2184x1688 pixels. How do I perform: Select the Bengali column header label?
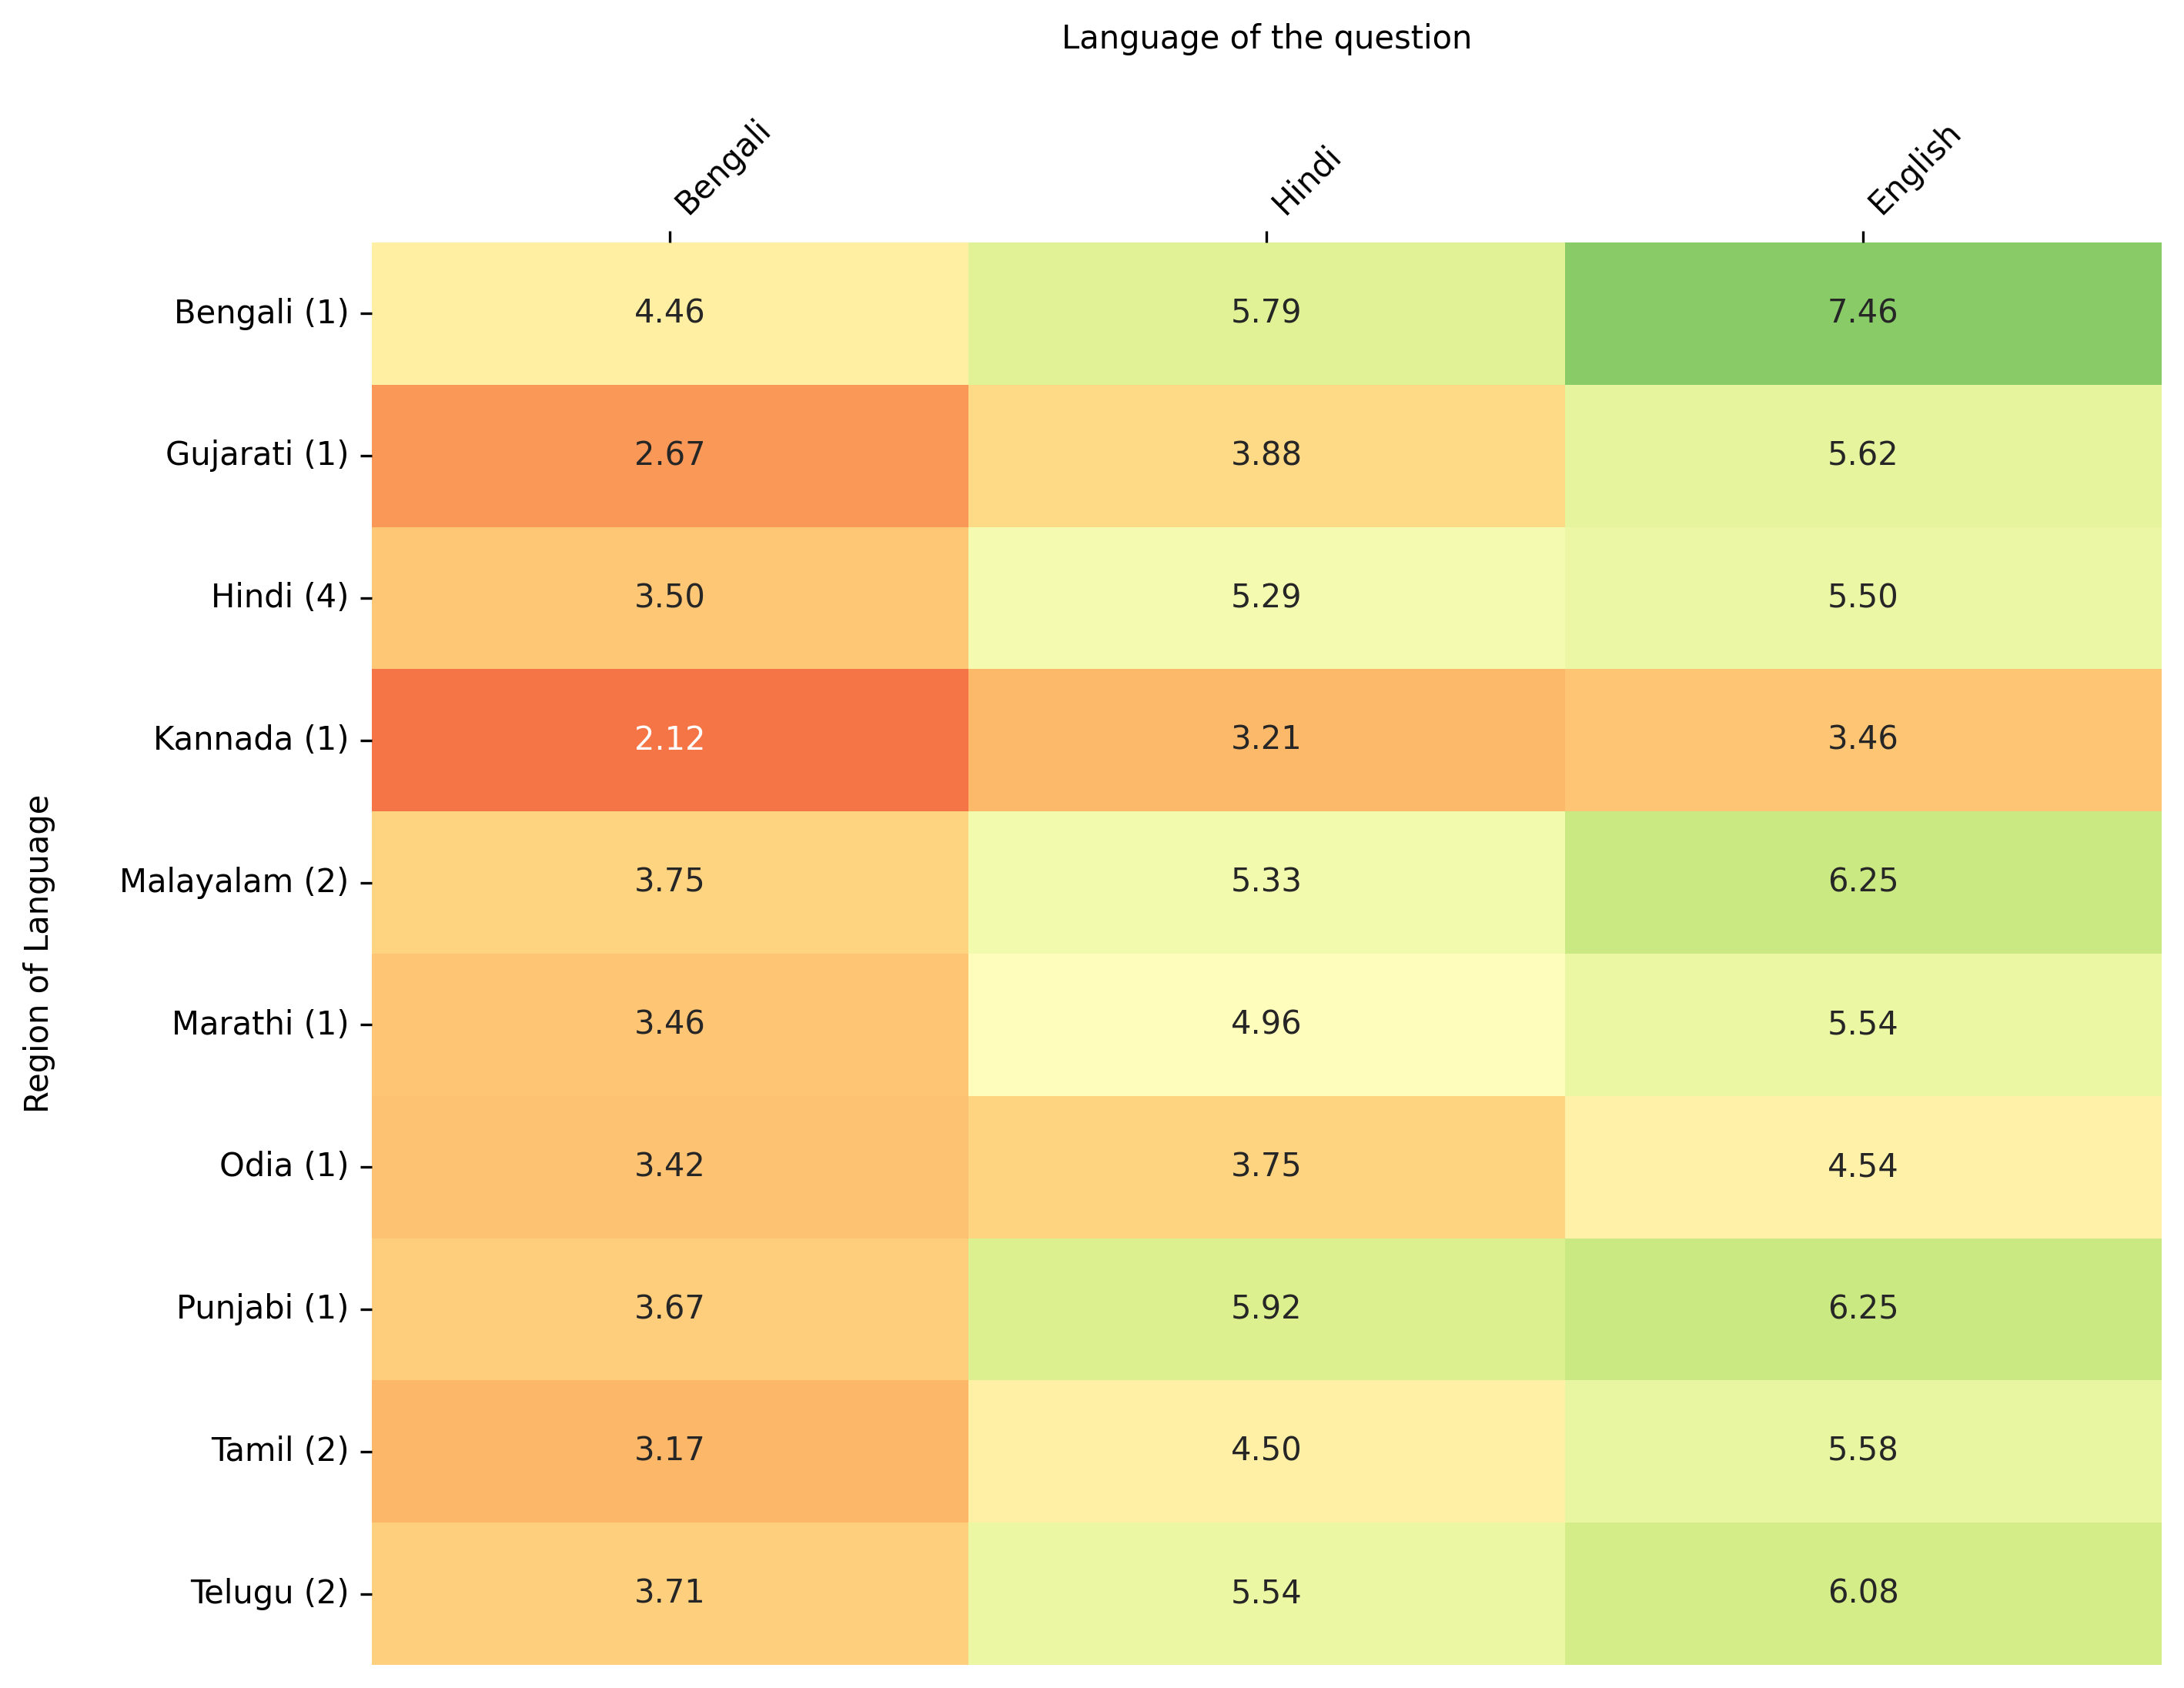[x=722, y=168]
